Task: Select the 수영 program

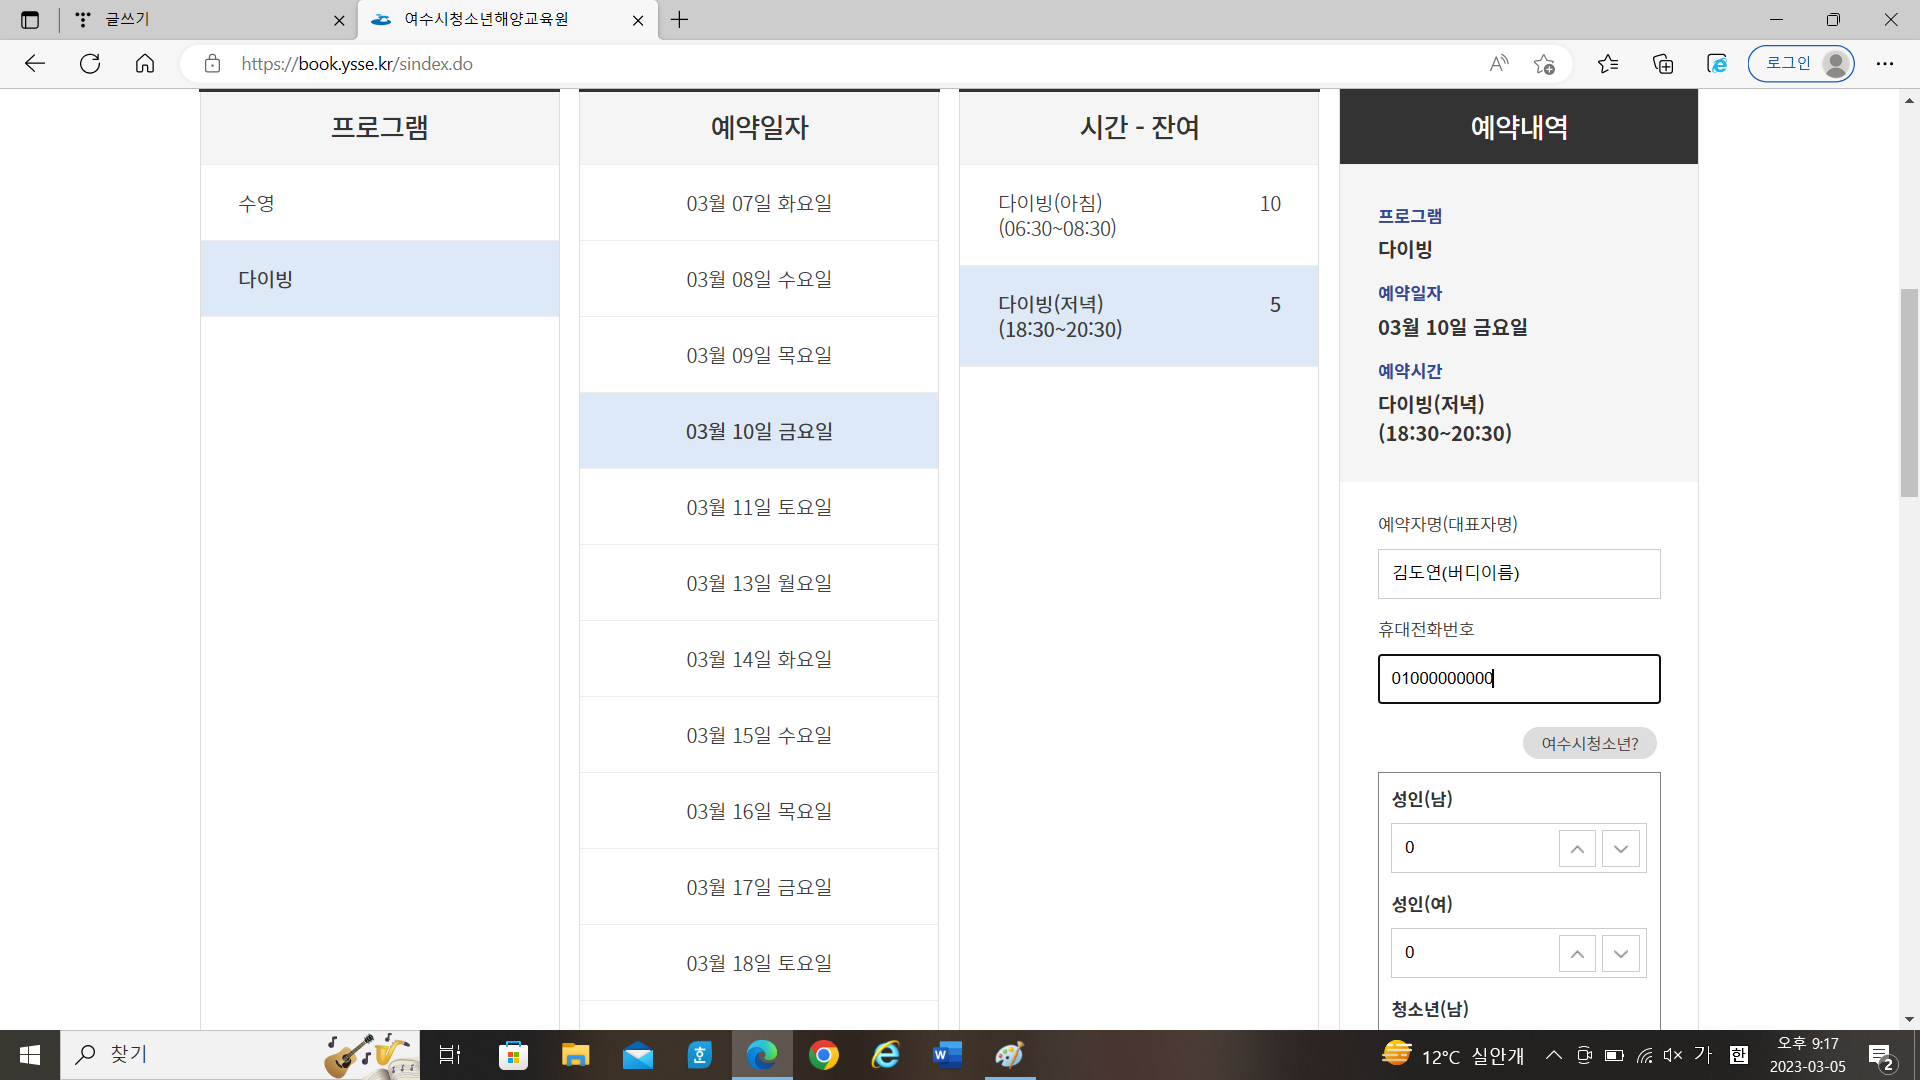Action: (x=380, y=203)
